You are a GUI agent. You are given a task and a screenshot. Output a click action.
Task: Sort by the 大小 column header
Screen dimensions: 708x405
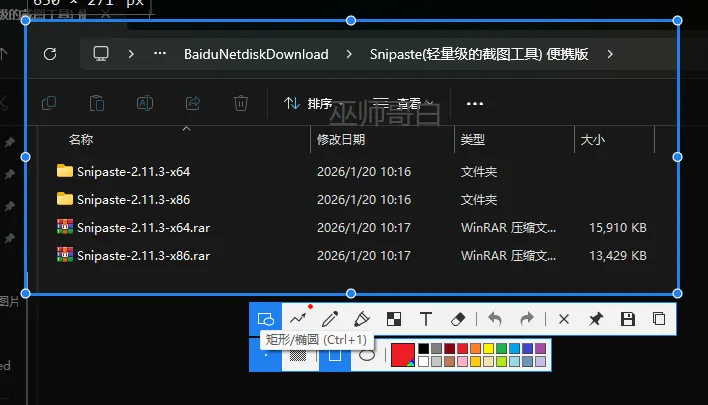pyautogui.click(x=592, y=140)
